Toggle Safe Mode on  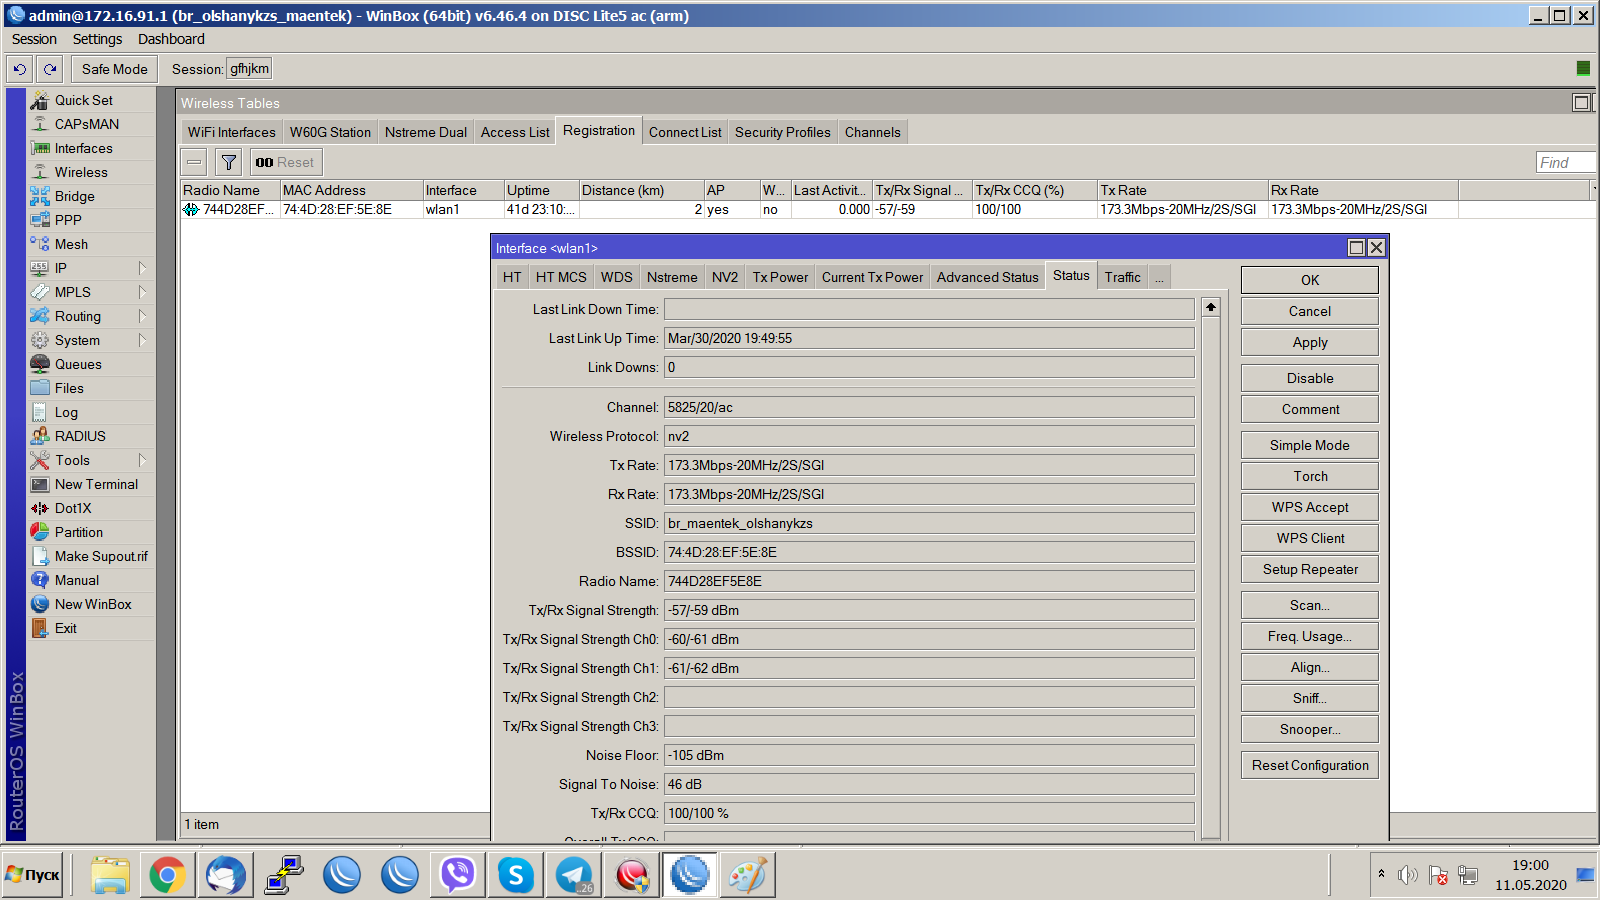point(114,69)
